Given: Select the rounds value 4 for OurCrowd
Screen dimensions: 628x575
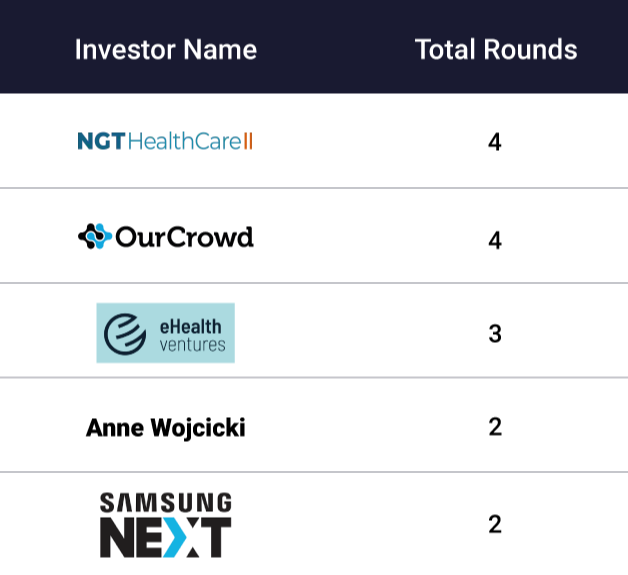Looking at the screenshot, I should point(495,240).
